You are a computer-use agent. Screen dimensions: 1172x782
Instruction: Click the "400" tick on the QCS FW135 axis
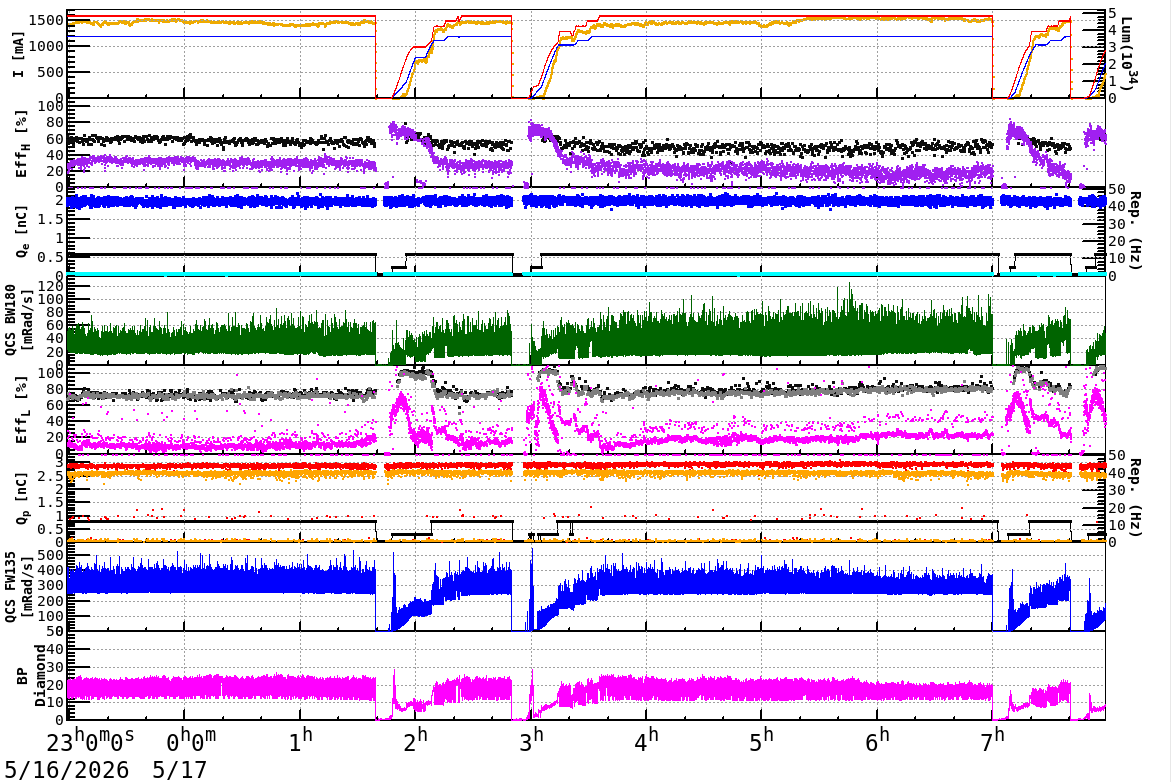coord(51,570)
